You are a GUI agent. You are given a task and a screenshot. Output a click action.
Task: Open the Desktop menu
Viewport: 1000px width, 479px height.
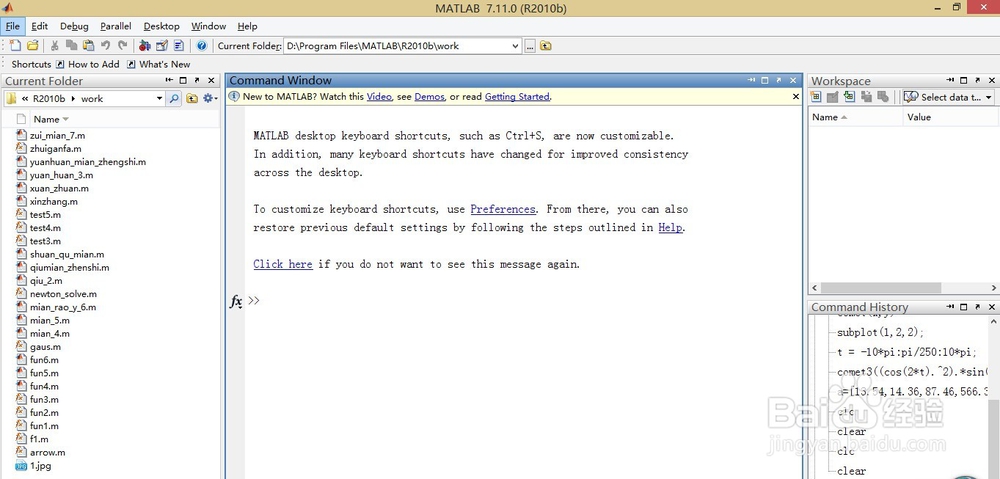161,26
